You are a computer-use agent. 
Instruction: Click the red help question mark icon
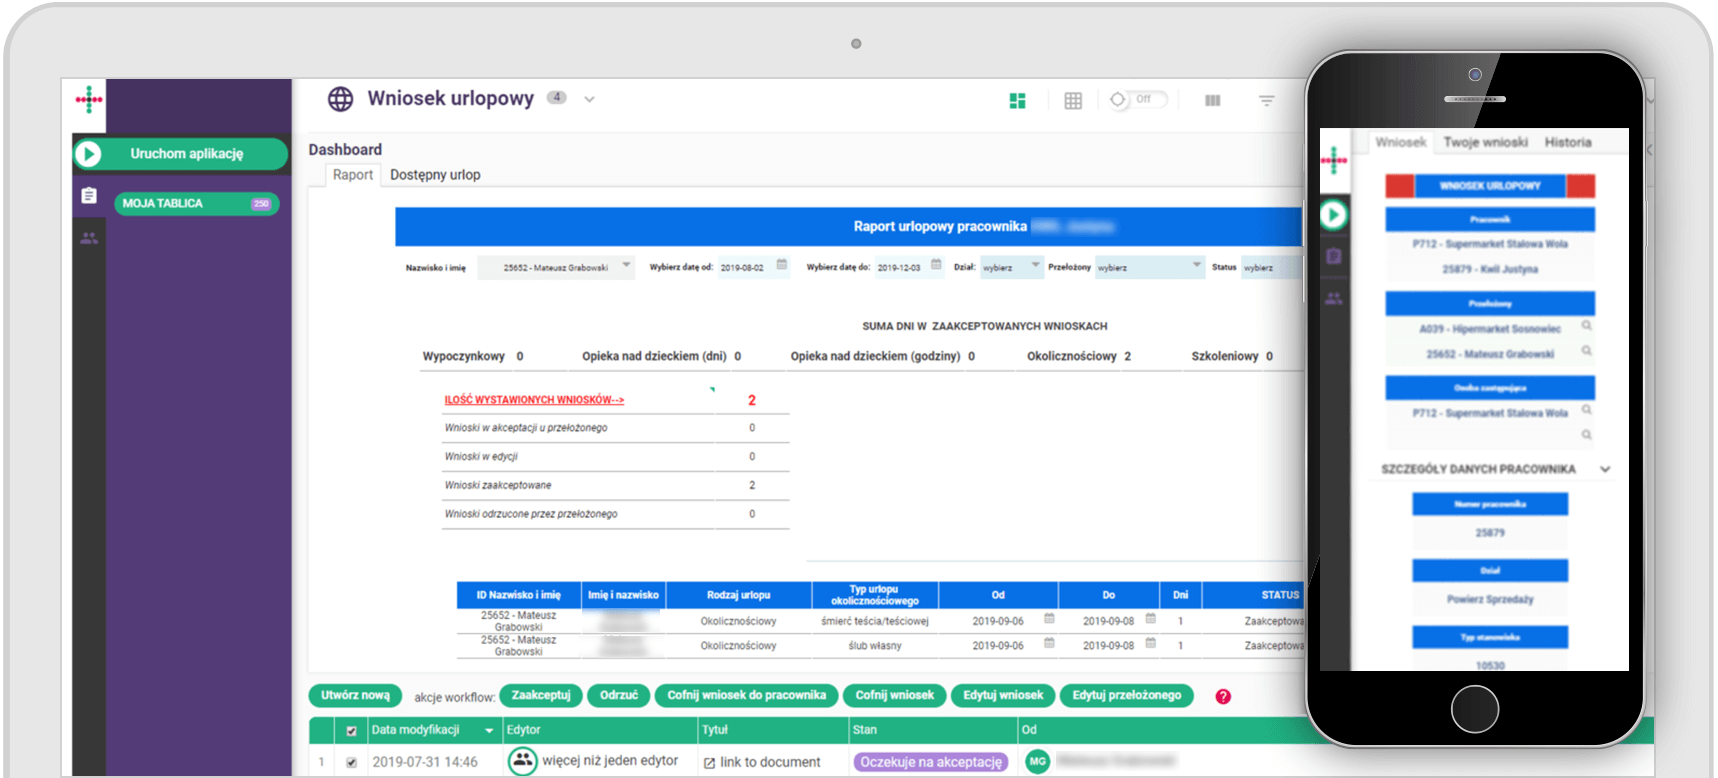[1222, 697]
